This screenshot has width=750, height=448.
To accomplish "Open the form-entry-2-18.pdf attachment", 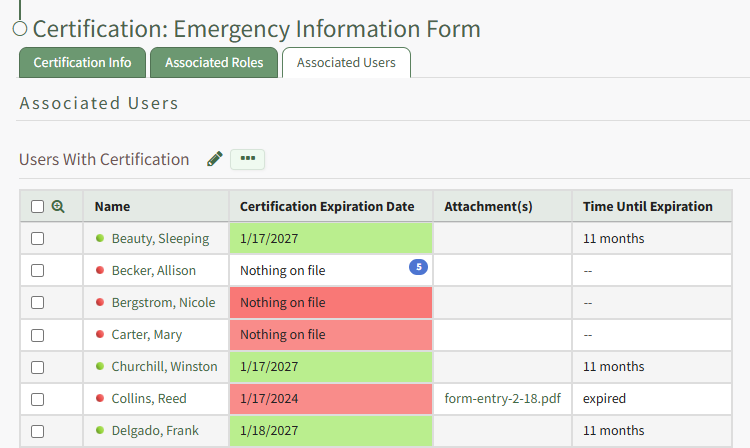I will (502, 399).
